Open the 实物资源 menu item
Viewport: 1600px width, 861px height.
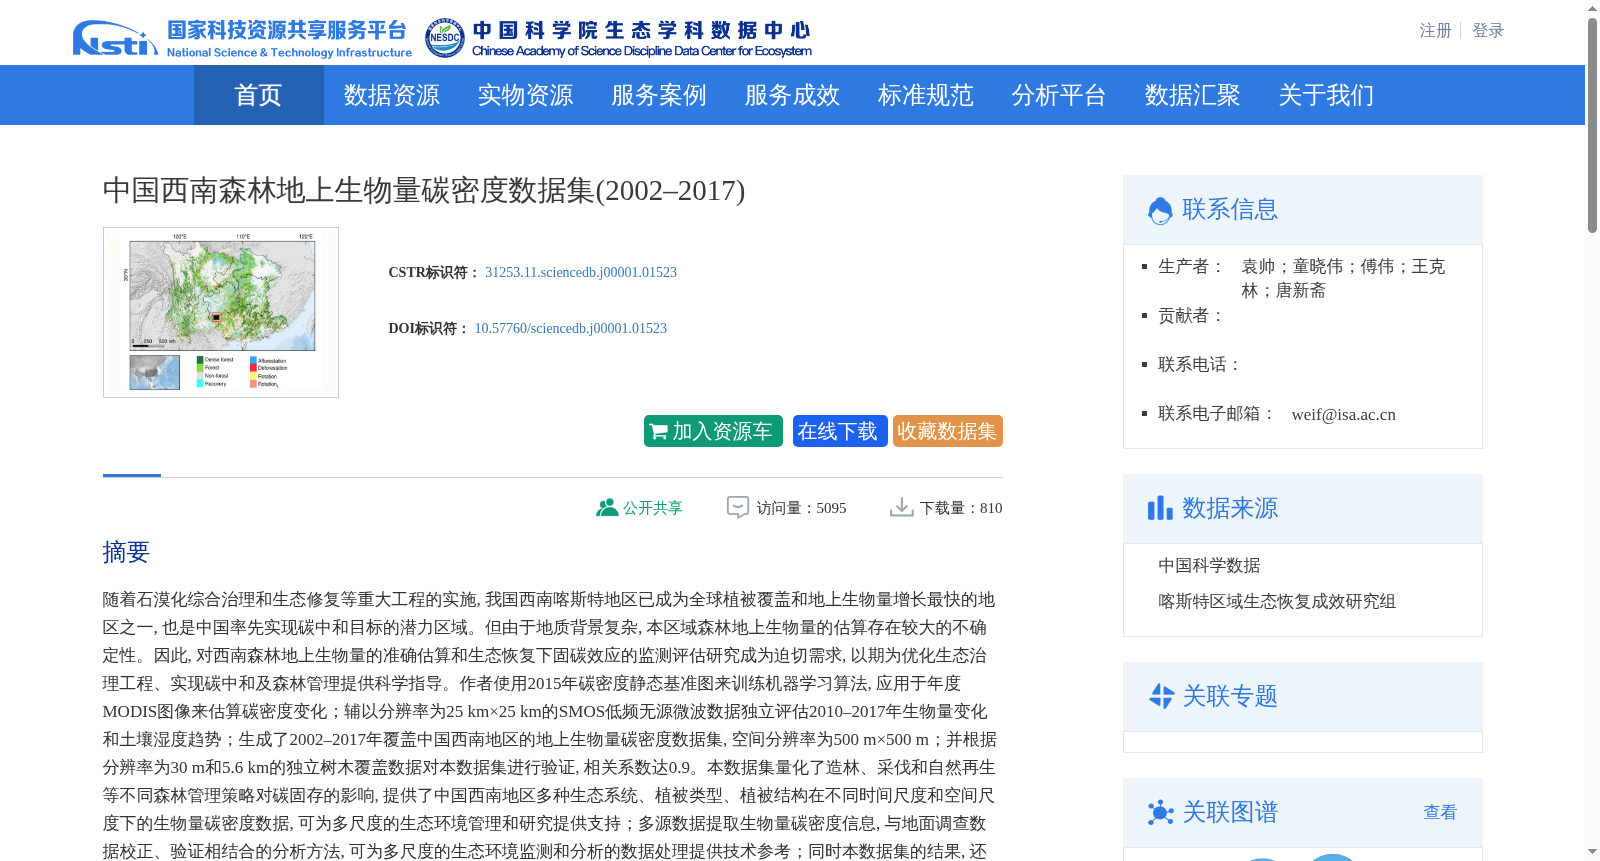click(x=525, y=95)
